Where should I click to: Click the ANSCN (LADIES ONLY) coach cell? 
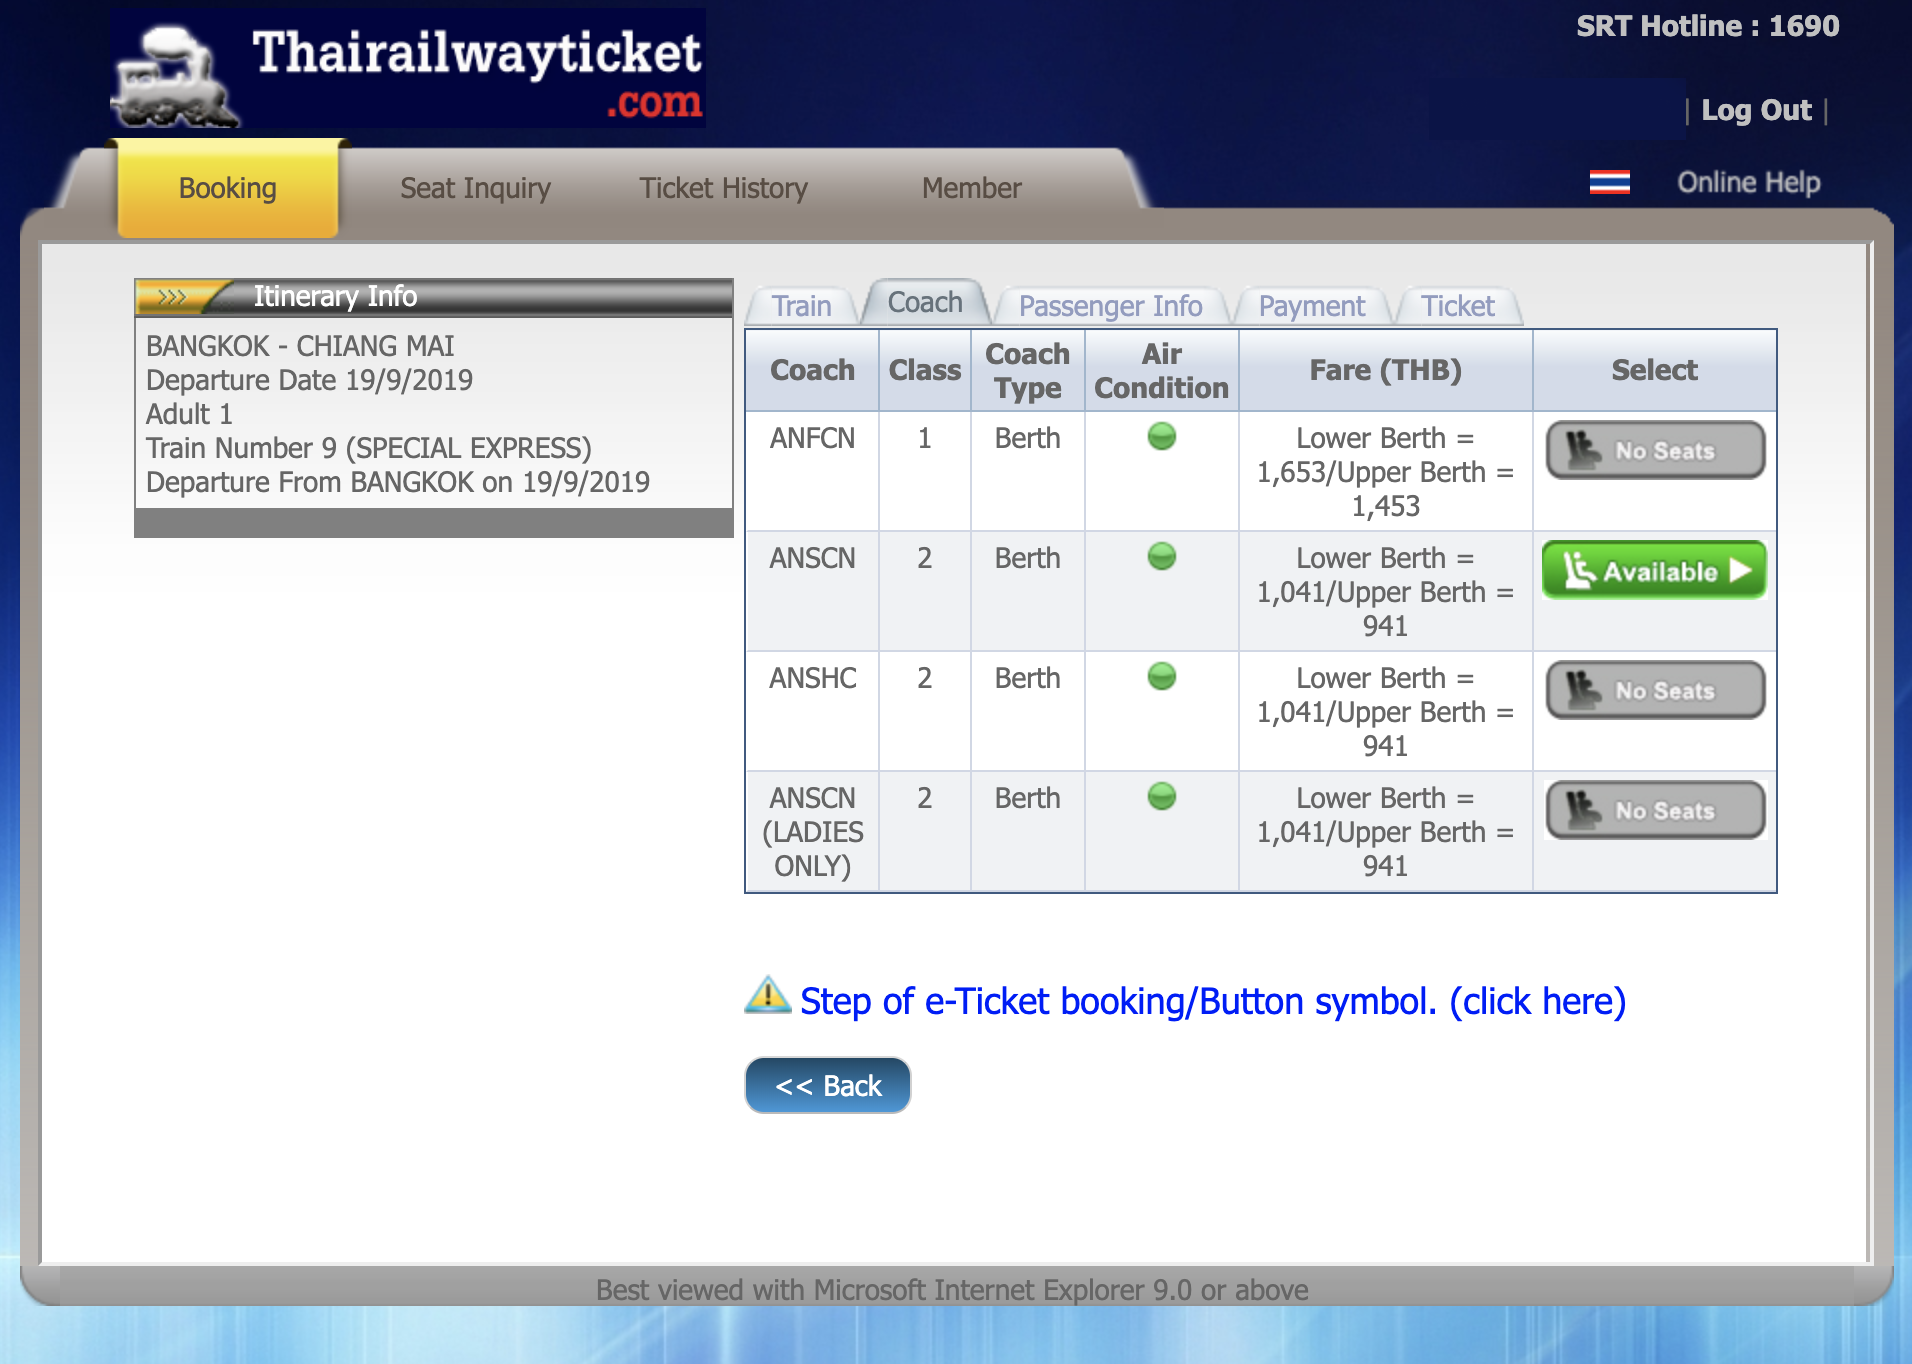pos(812,832)
